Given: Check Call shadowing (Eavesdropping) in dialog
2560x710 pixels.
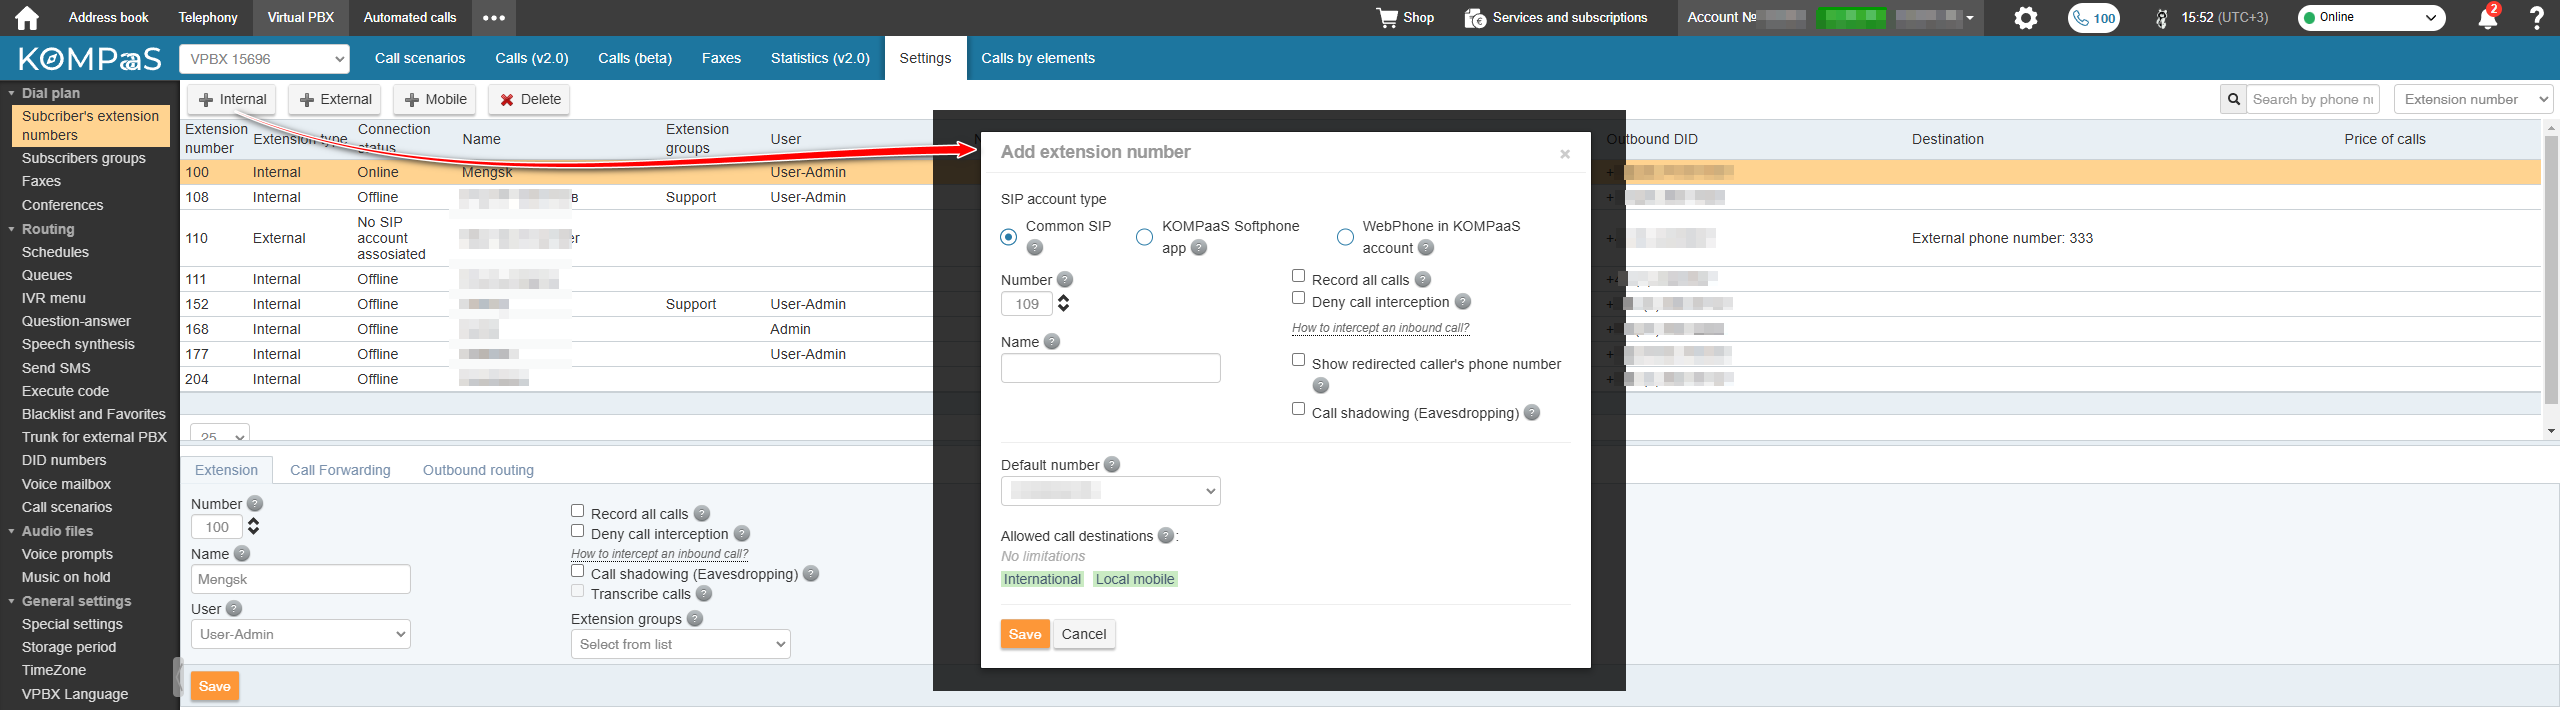Looking at the screenshot, I should (x=1298, y=409).
